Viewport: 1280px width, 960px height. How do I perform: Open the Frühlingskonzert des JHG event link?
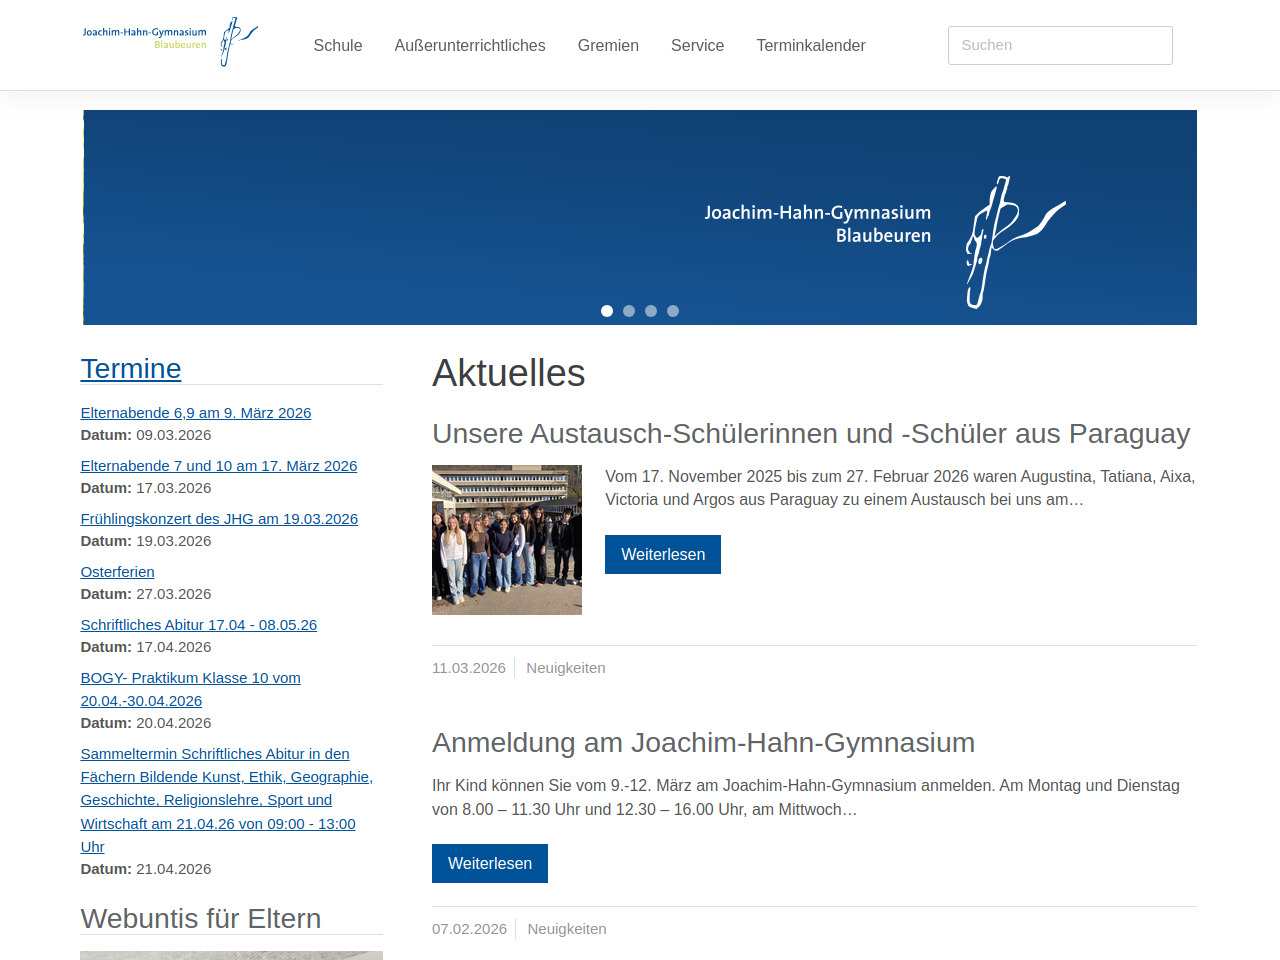coord(219,519)
